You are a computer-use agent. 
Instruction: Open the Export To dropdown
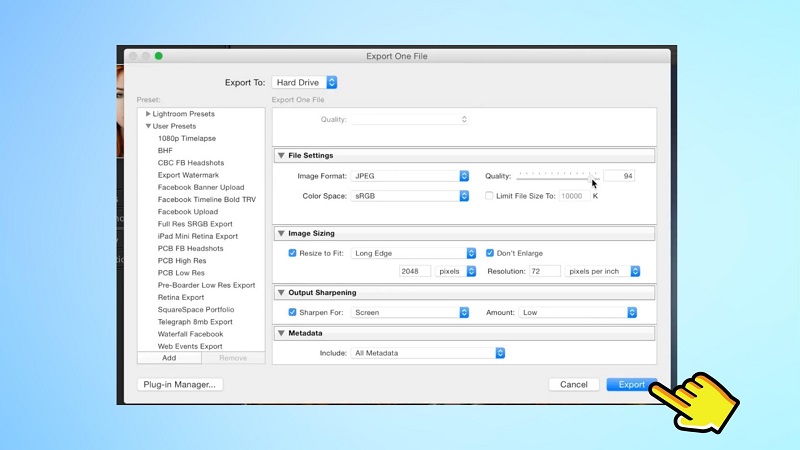click(x=305, y=82)
